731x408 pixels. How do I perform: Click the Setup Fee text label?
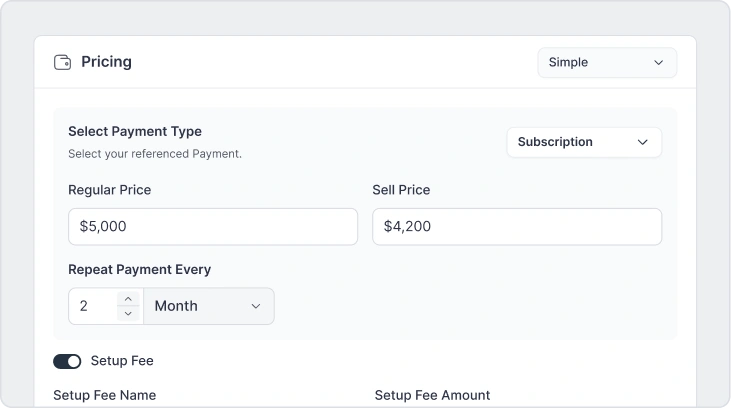pyautogui.click(x=122, y=361)
